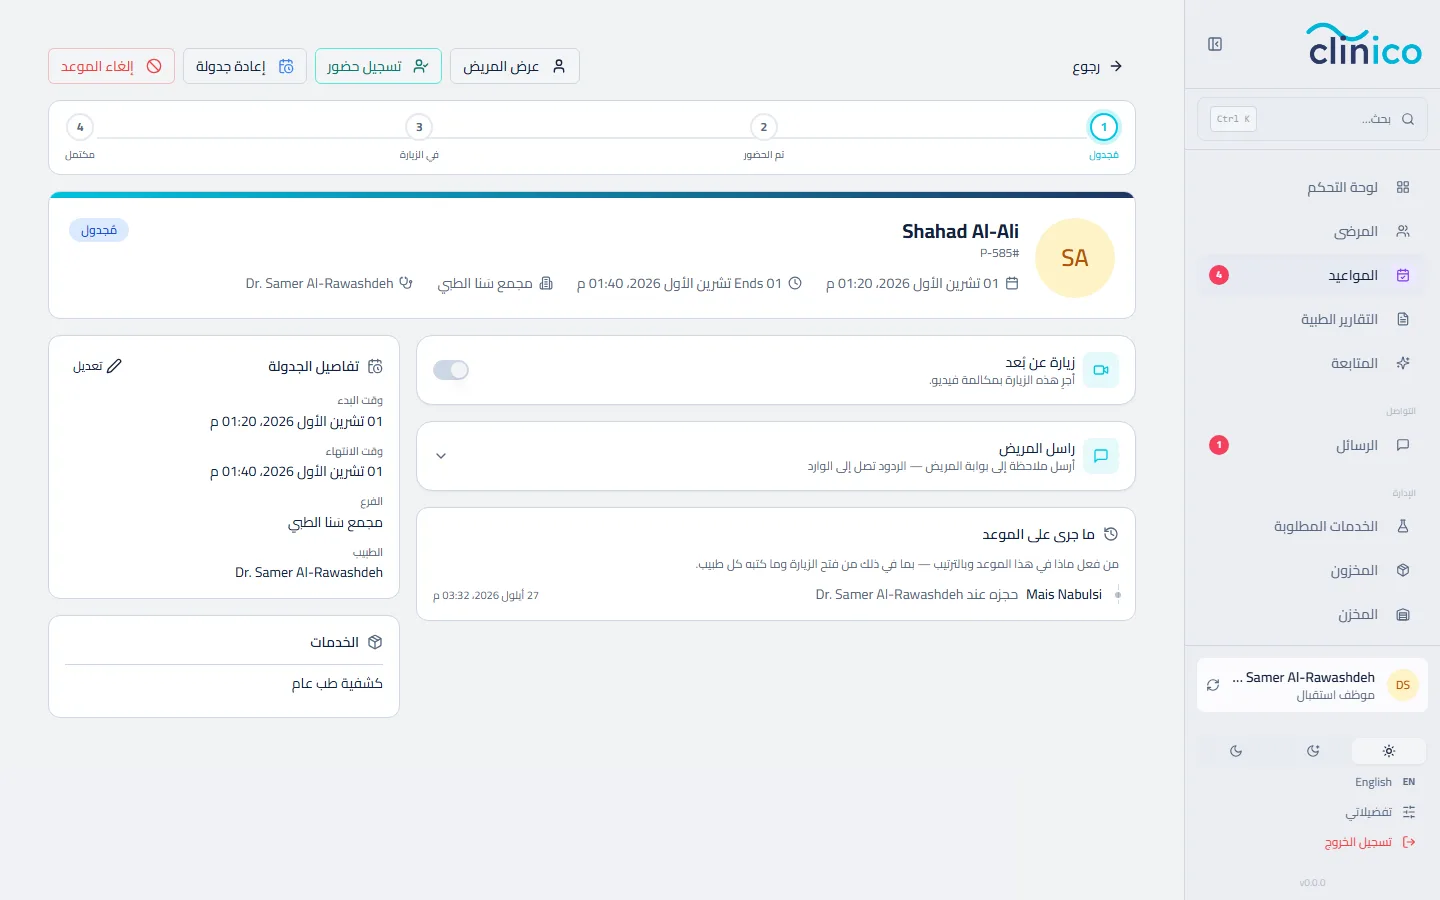Click the package icon beside الخدمات heading
Screen dimensions: 1440x900
(x=375, y=642)
